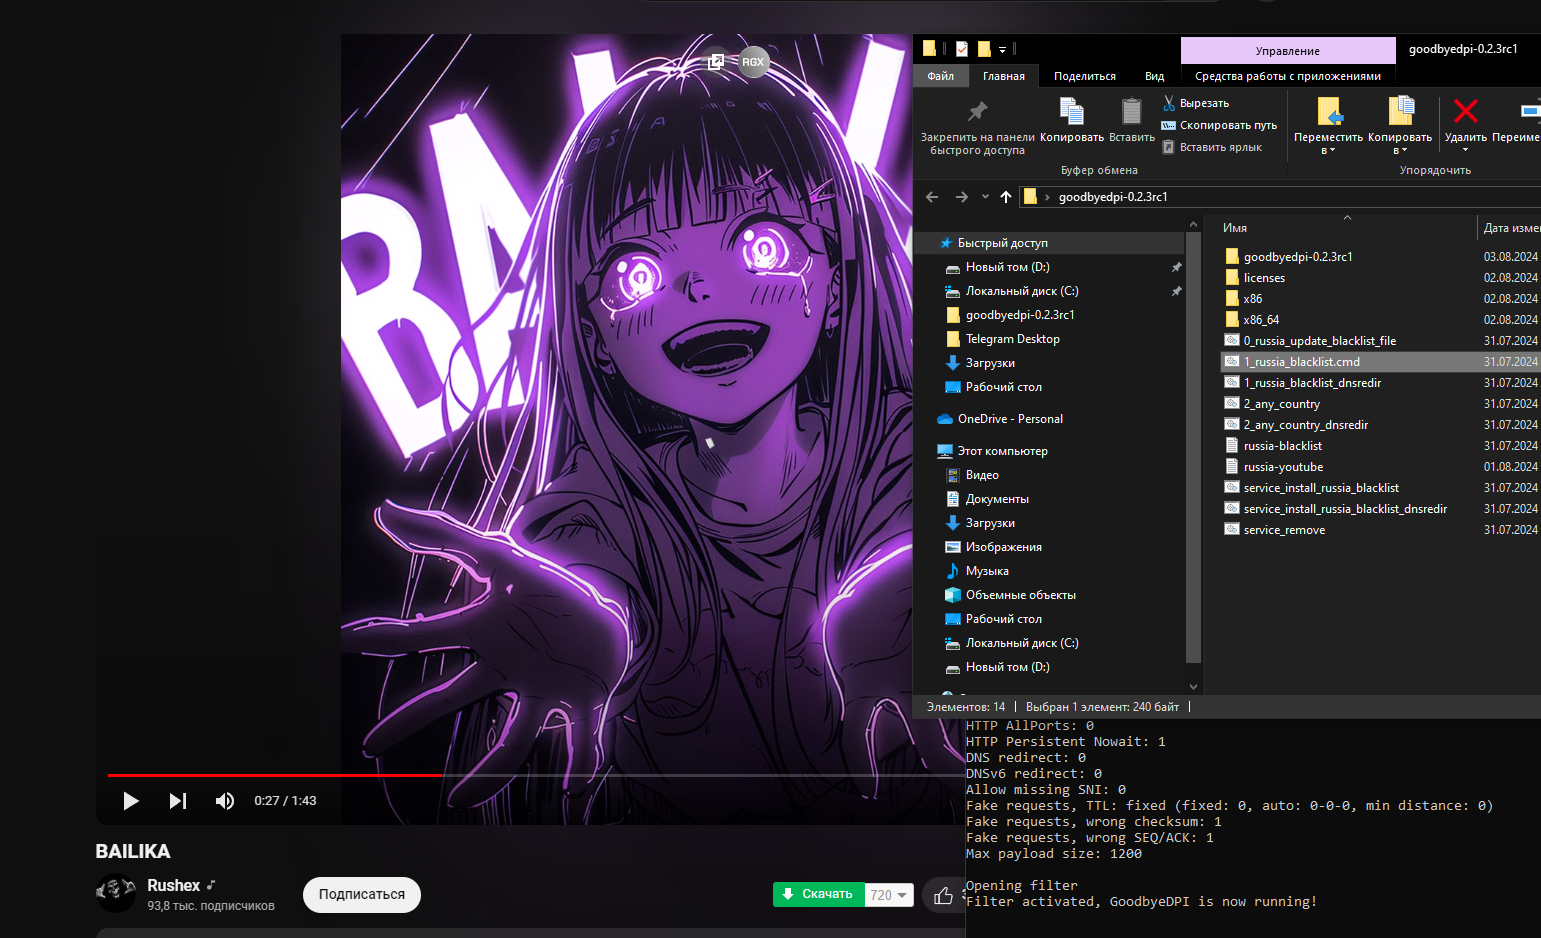Select pinned Новый том (D:) in quick access

click(x=1007, y=267)
